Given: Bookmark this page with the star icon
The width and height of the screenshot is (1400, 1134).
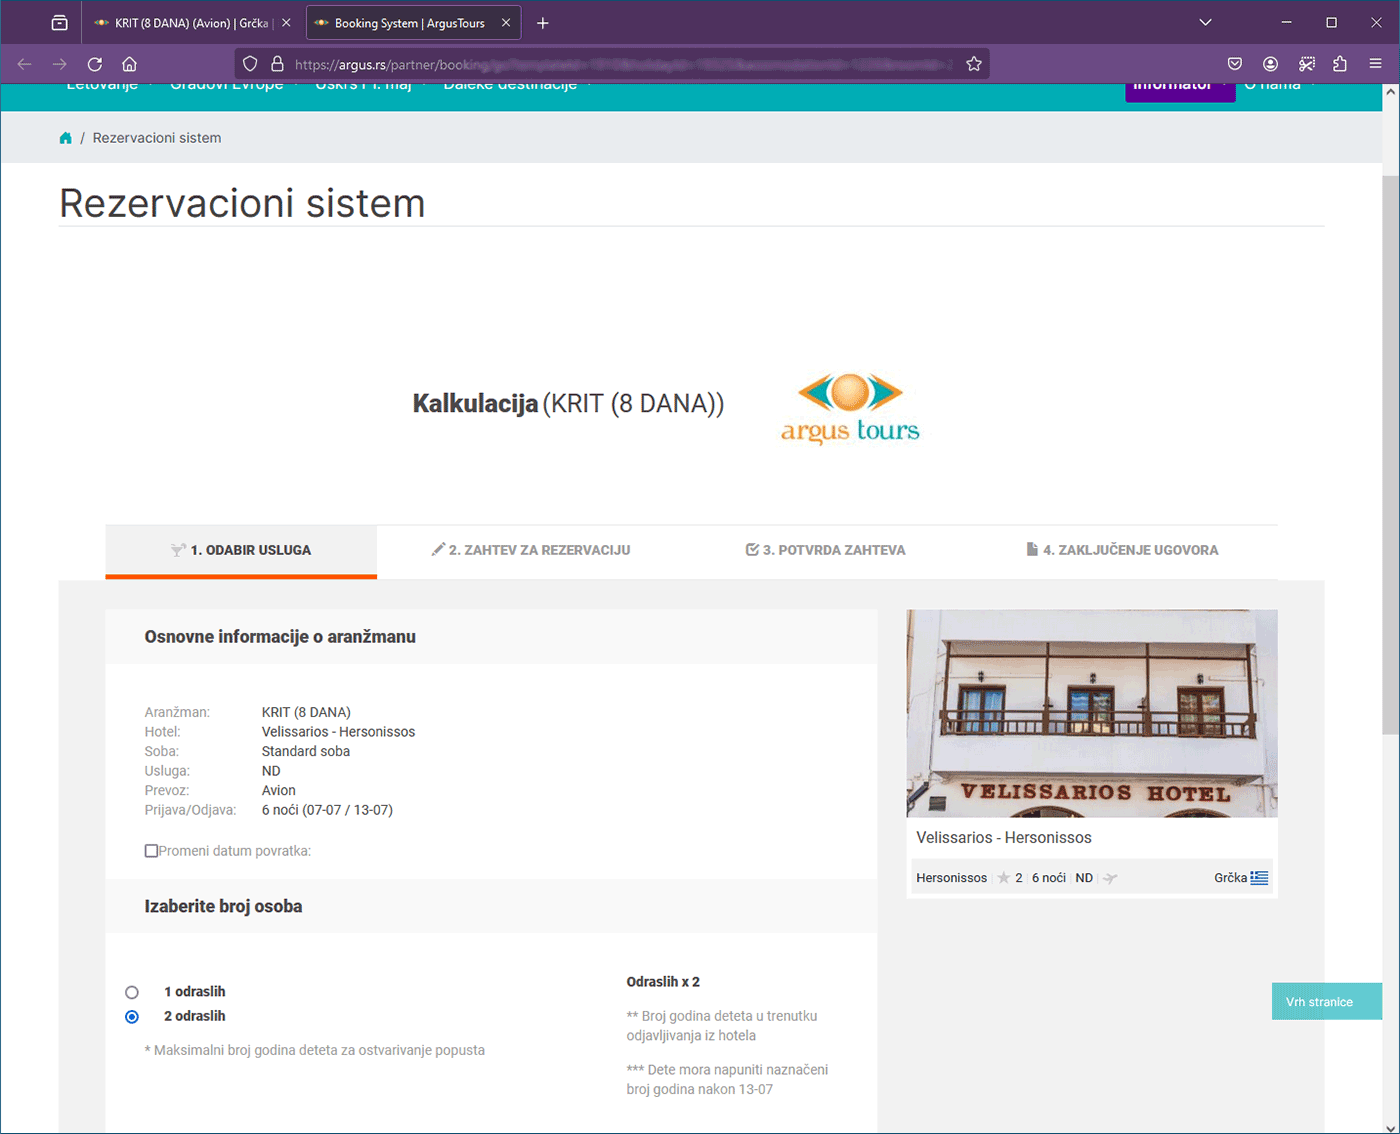Looking at the screenshot, I should pos(974,64).
